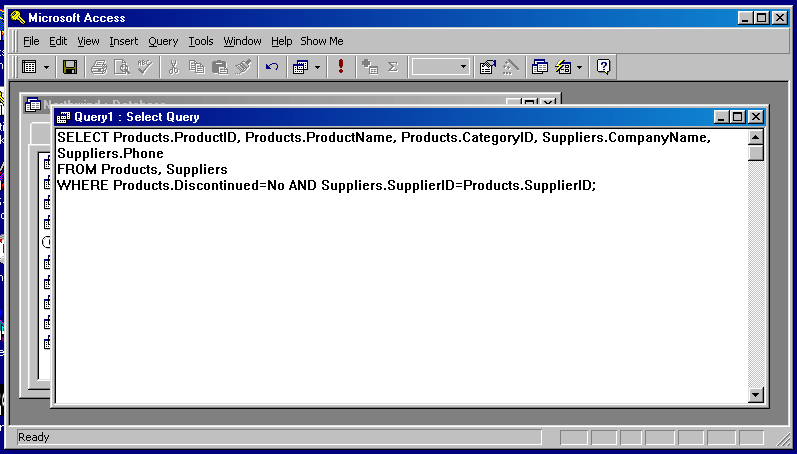This screenshot has width=797, height=454.
Task: Undo the last action
Action: pos(272,67)
